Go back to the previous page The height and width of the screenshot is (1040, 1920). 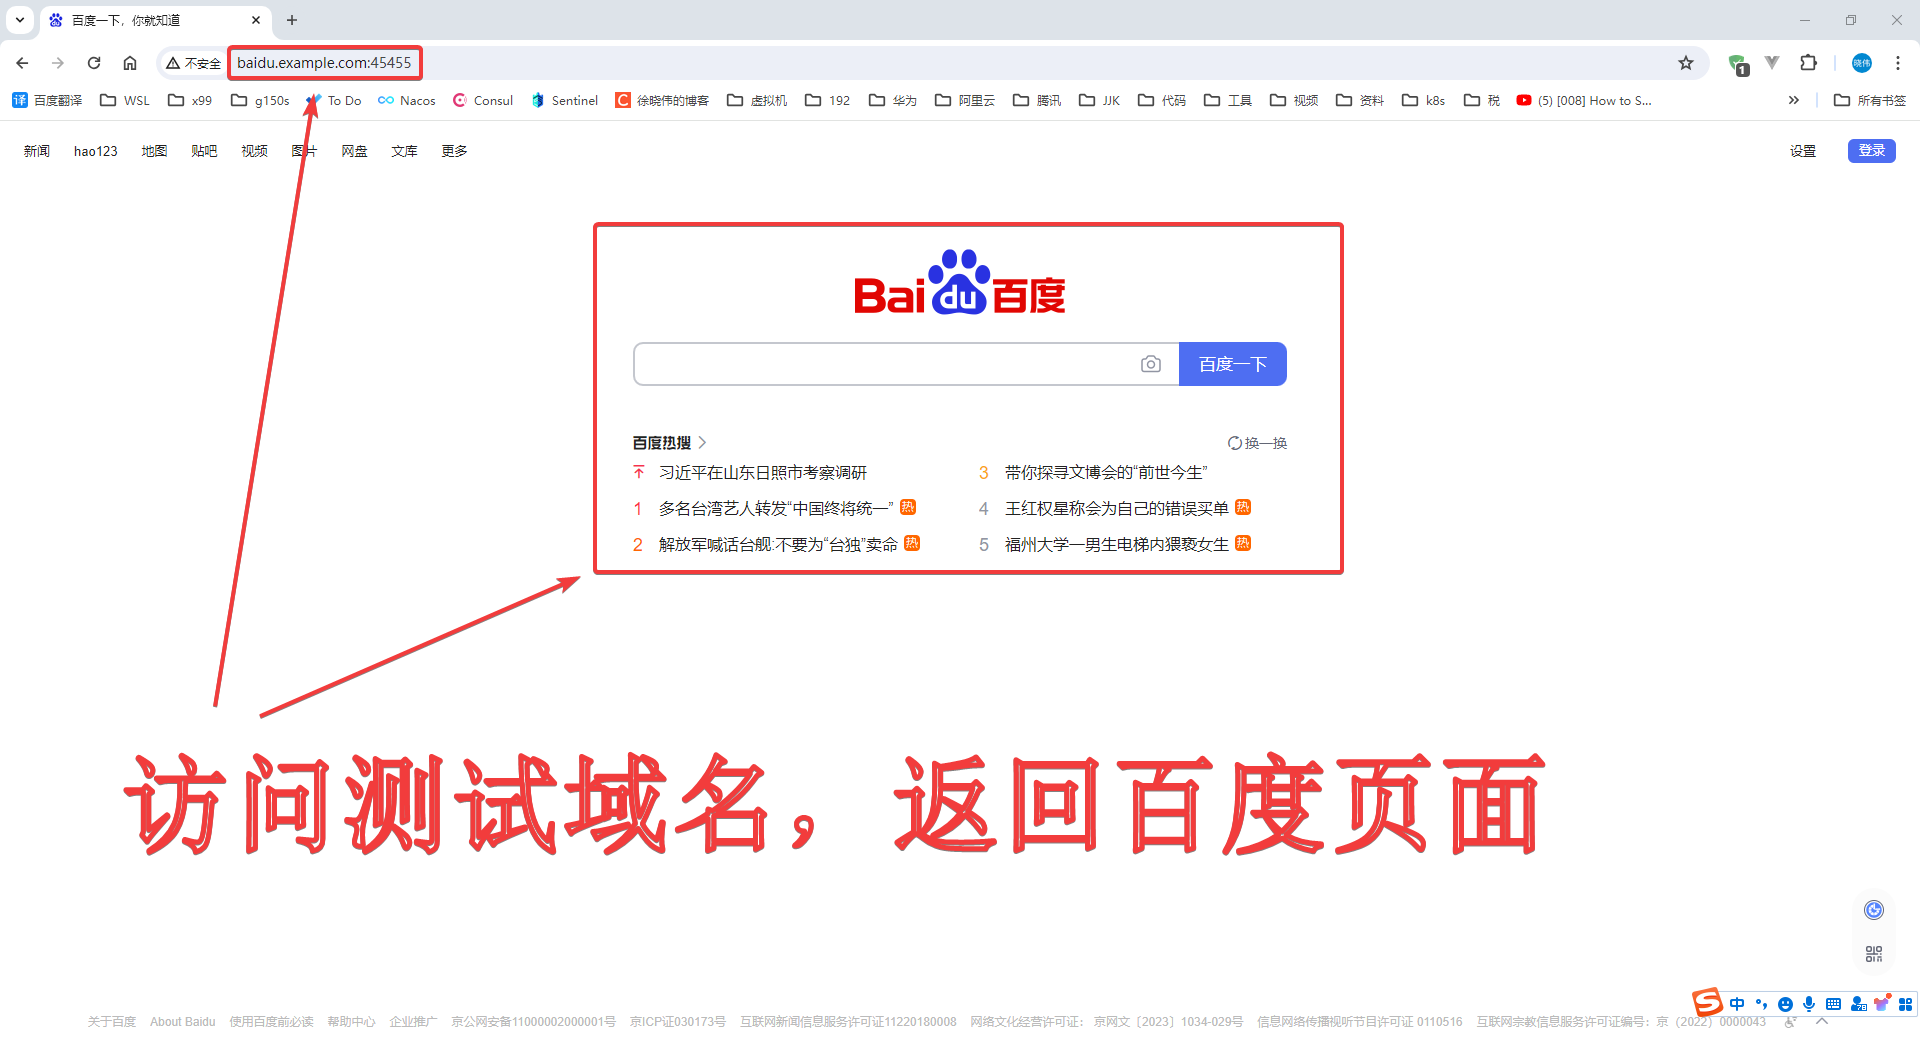coord(22,63)
